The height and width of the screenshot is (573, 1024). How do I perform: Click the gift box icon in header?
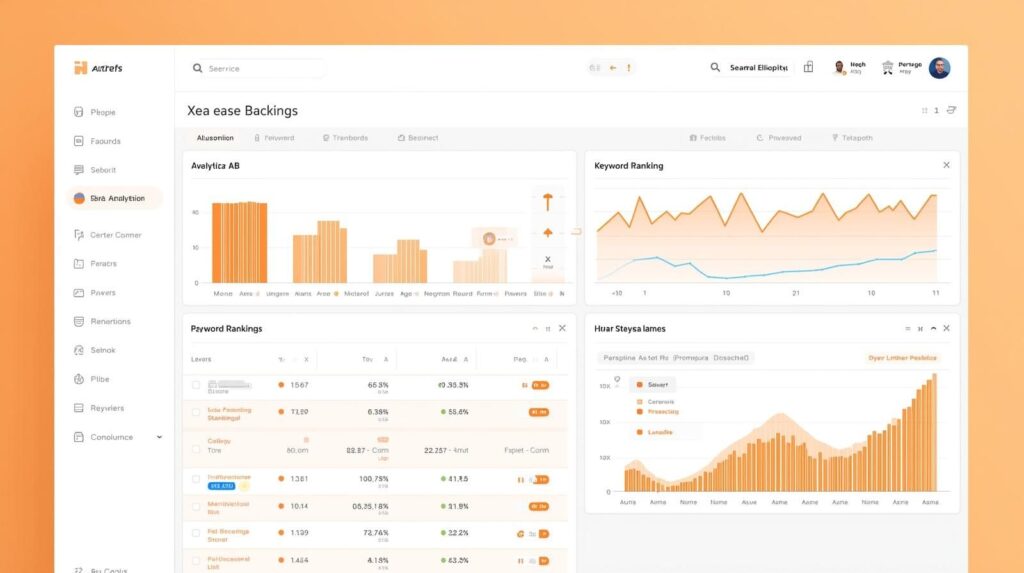coord(808,67)
